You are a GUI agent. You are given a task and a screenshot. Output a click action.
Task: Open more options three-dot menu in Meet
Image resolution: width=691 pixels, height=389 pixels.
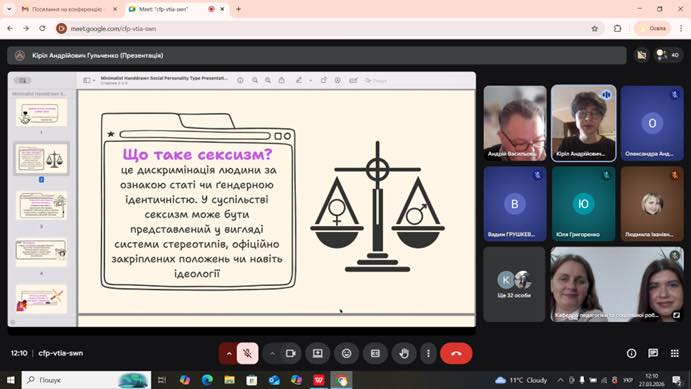coord(428,353)
